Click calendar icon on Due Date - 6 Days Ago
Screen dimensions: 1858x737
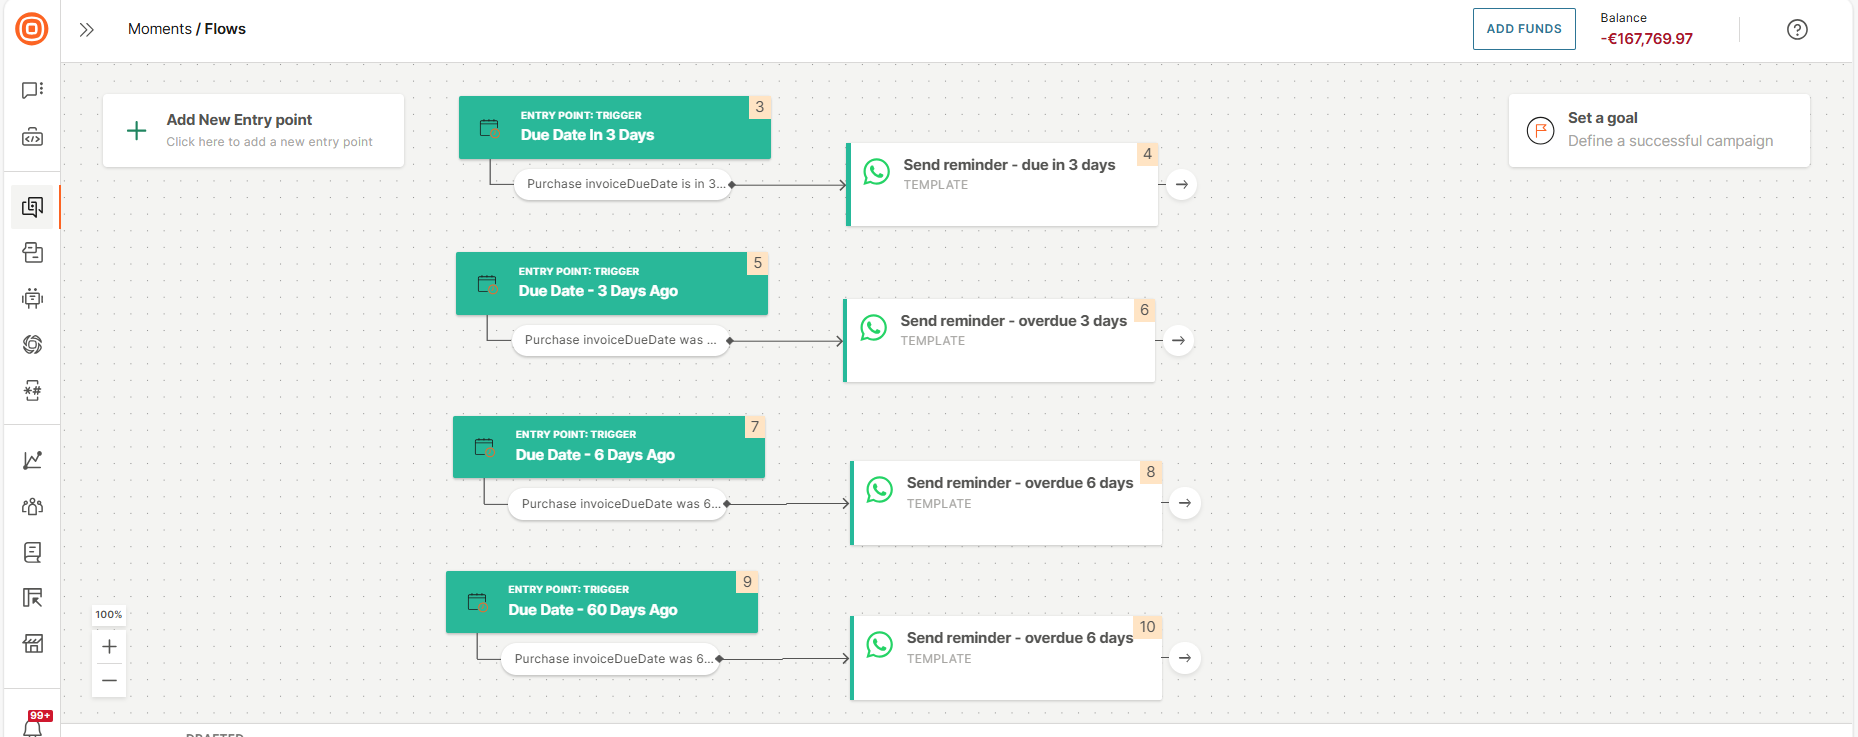click(x=484, y=447)
